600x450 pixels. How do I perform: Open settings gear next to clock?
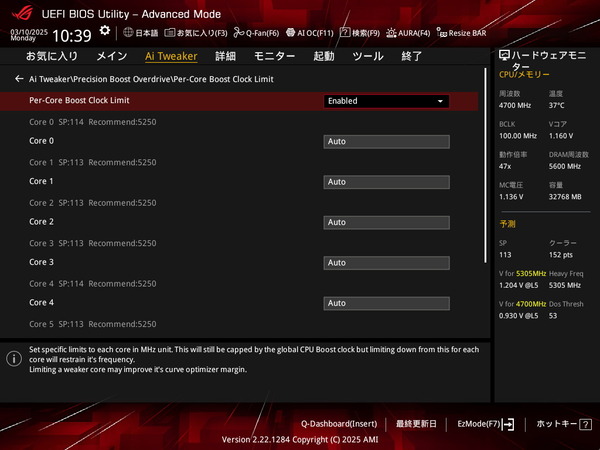[104, 31]
